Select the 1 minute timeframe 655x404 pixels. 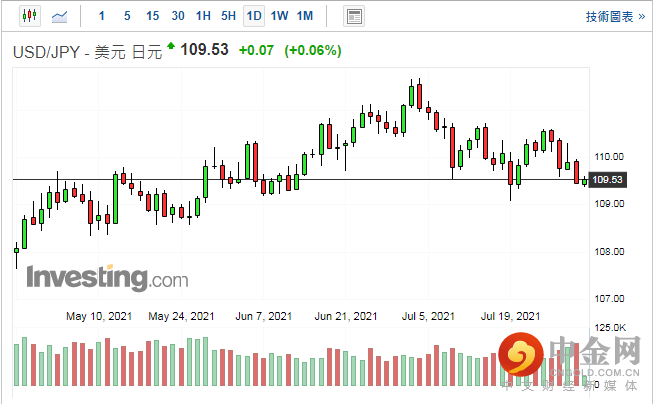click(101, 16)
